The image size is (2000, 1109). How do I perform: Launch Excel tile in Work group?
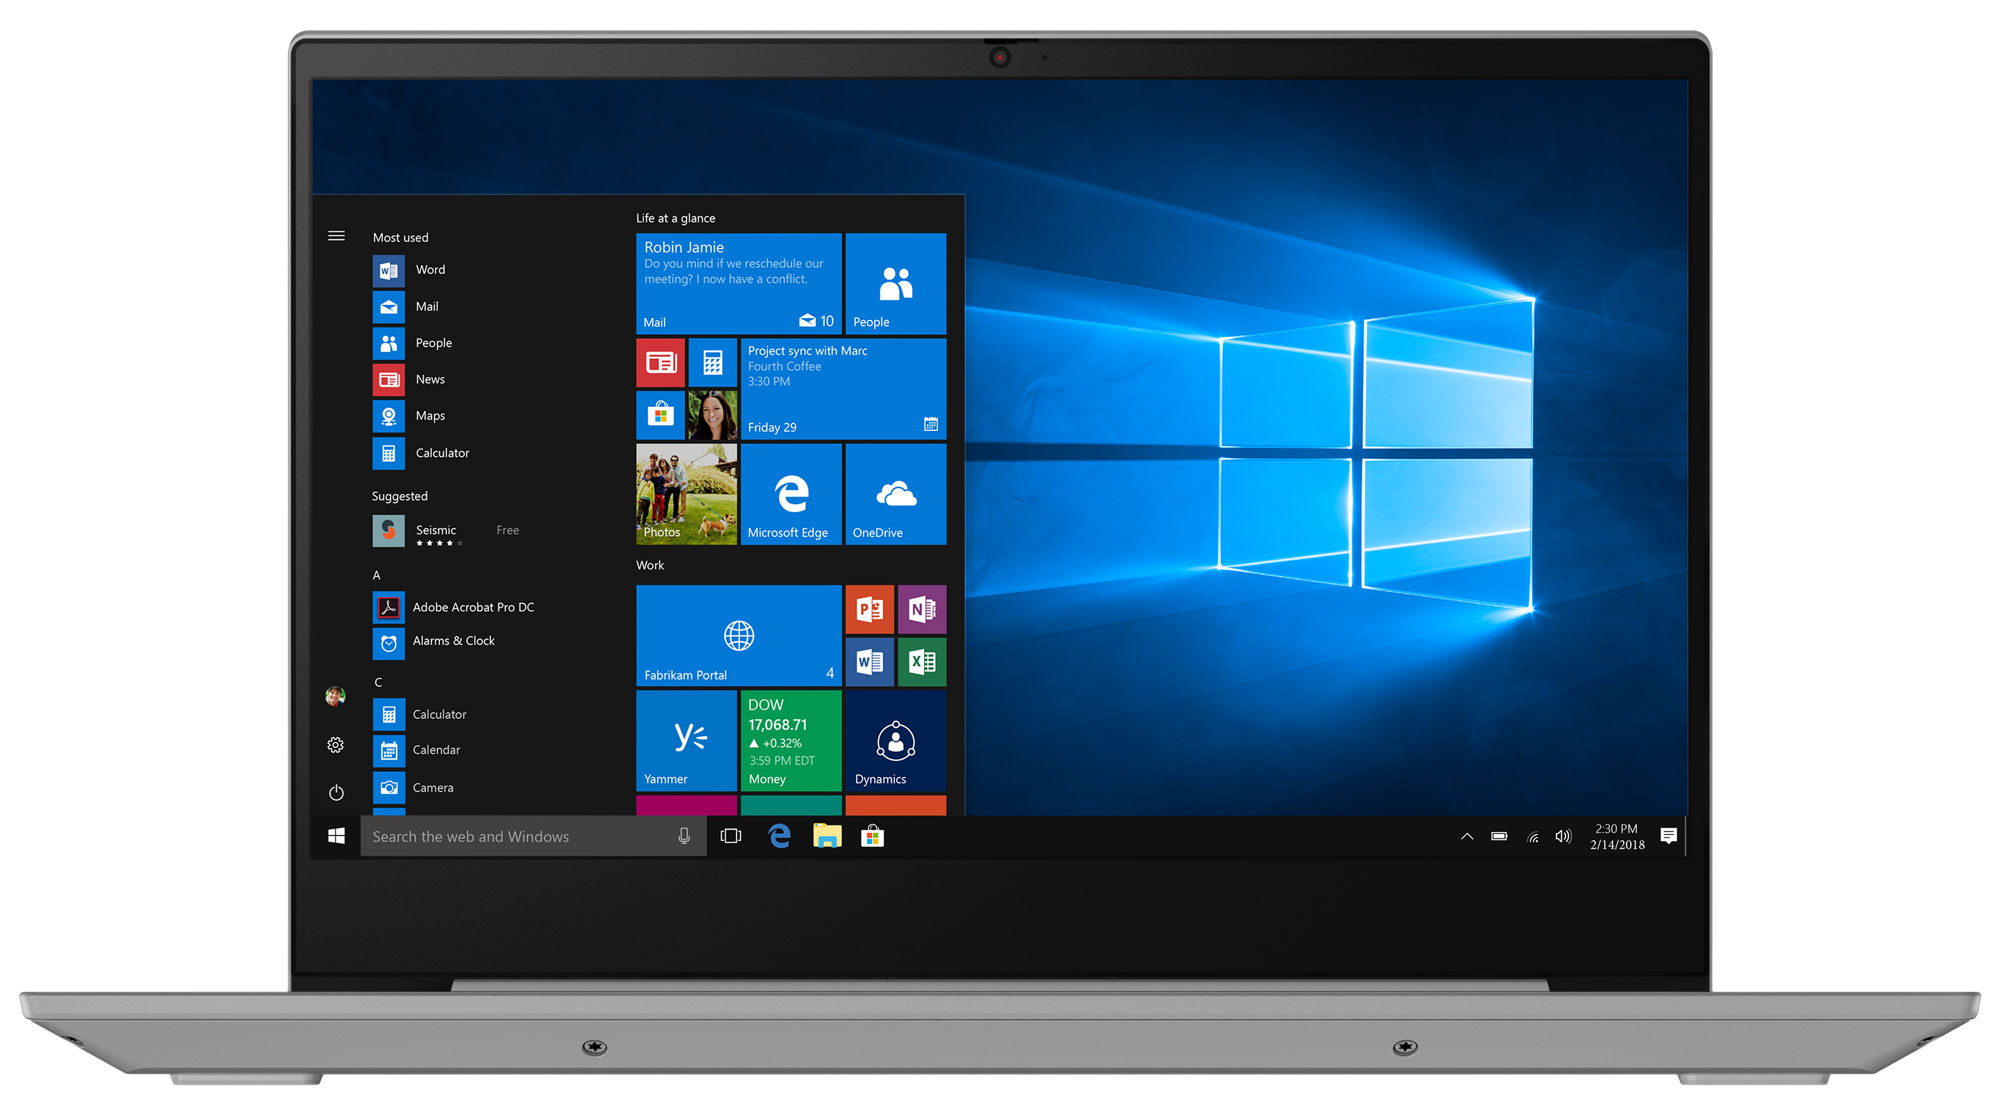922,662
